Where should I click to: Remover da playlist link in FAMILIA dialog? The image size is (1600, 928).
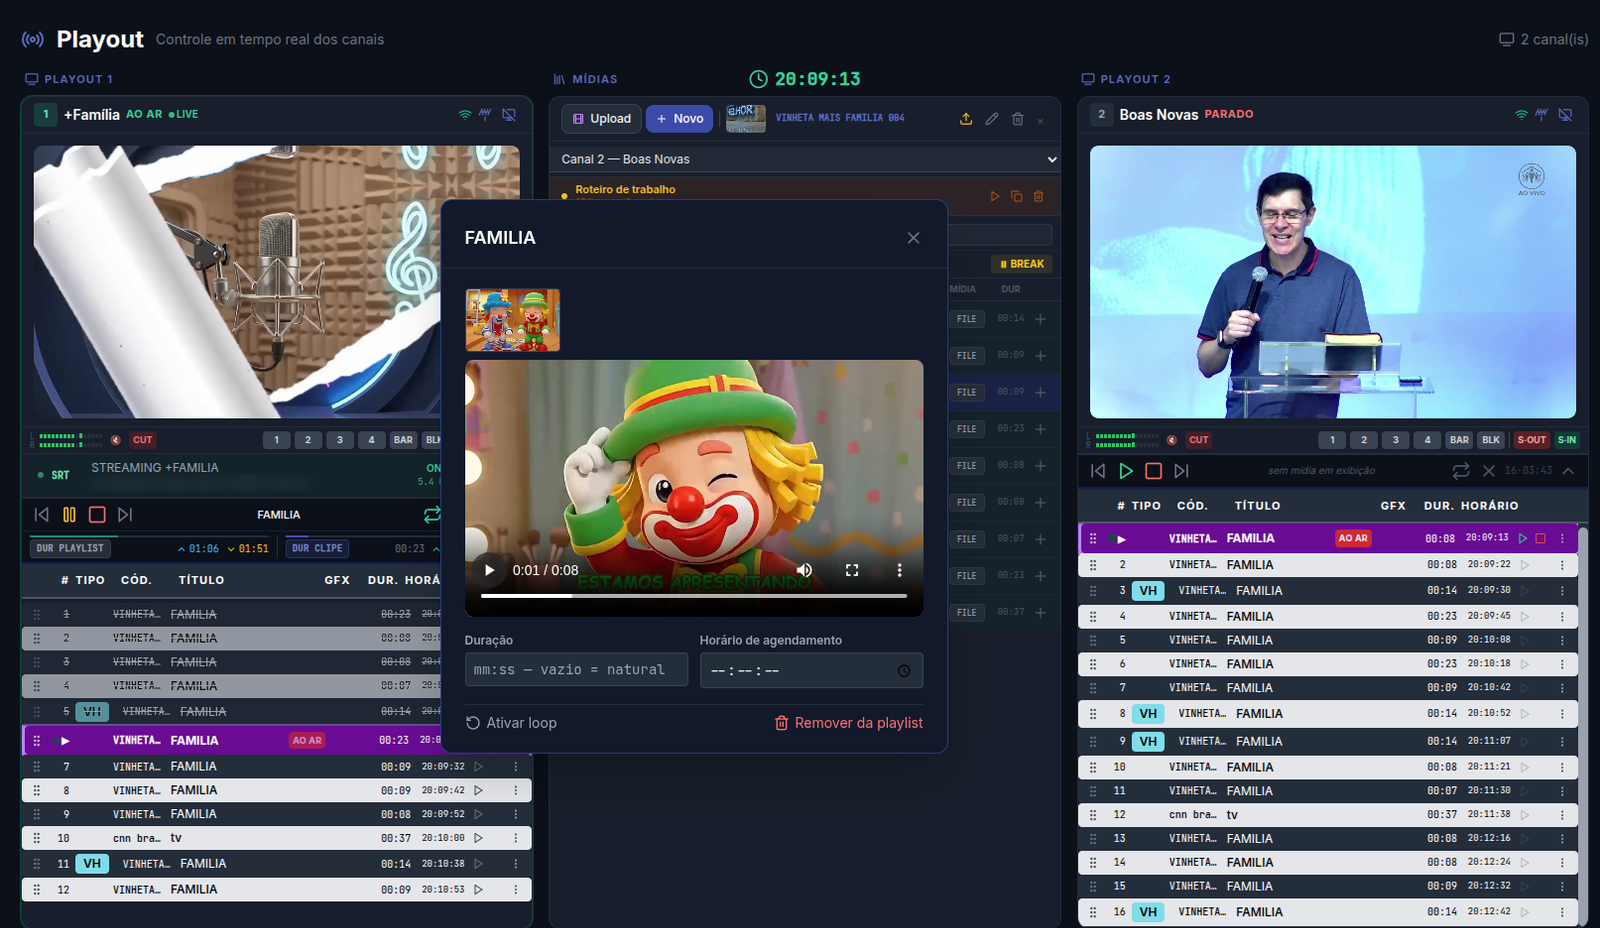pyautogui.click(x=849, y=723)
